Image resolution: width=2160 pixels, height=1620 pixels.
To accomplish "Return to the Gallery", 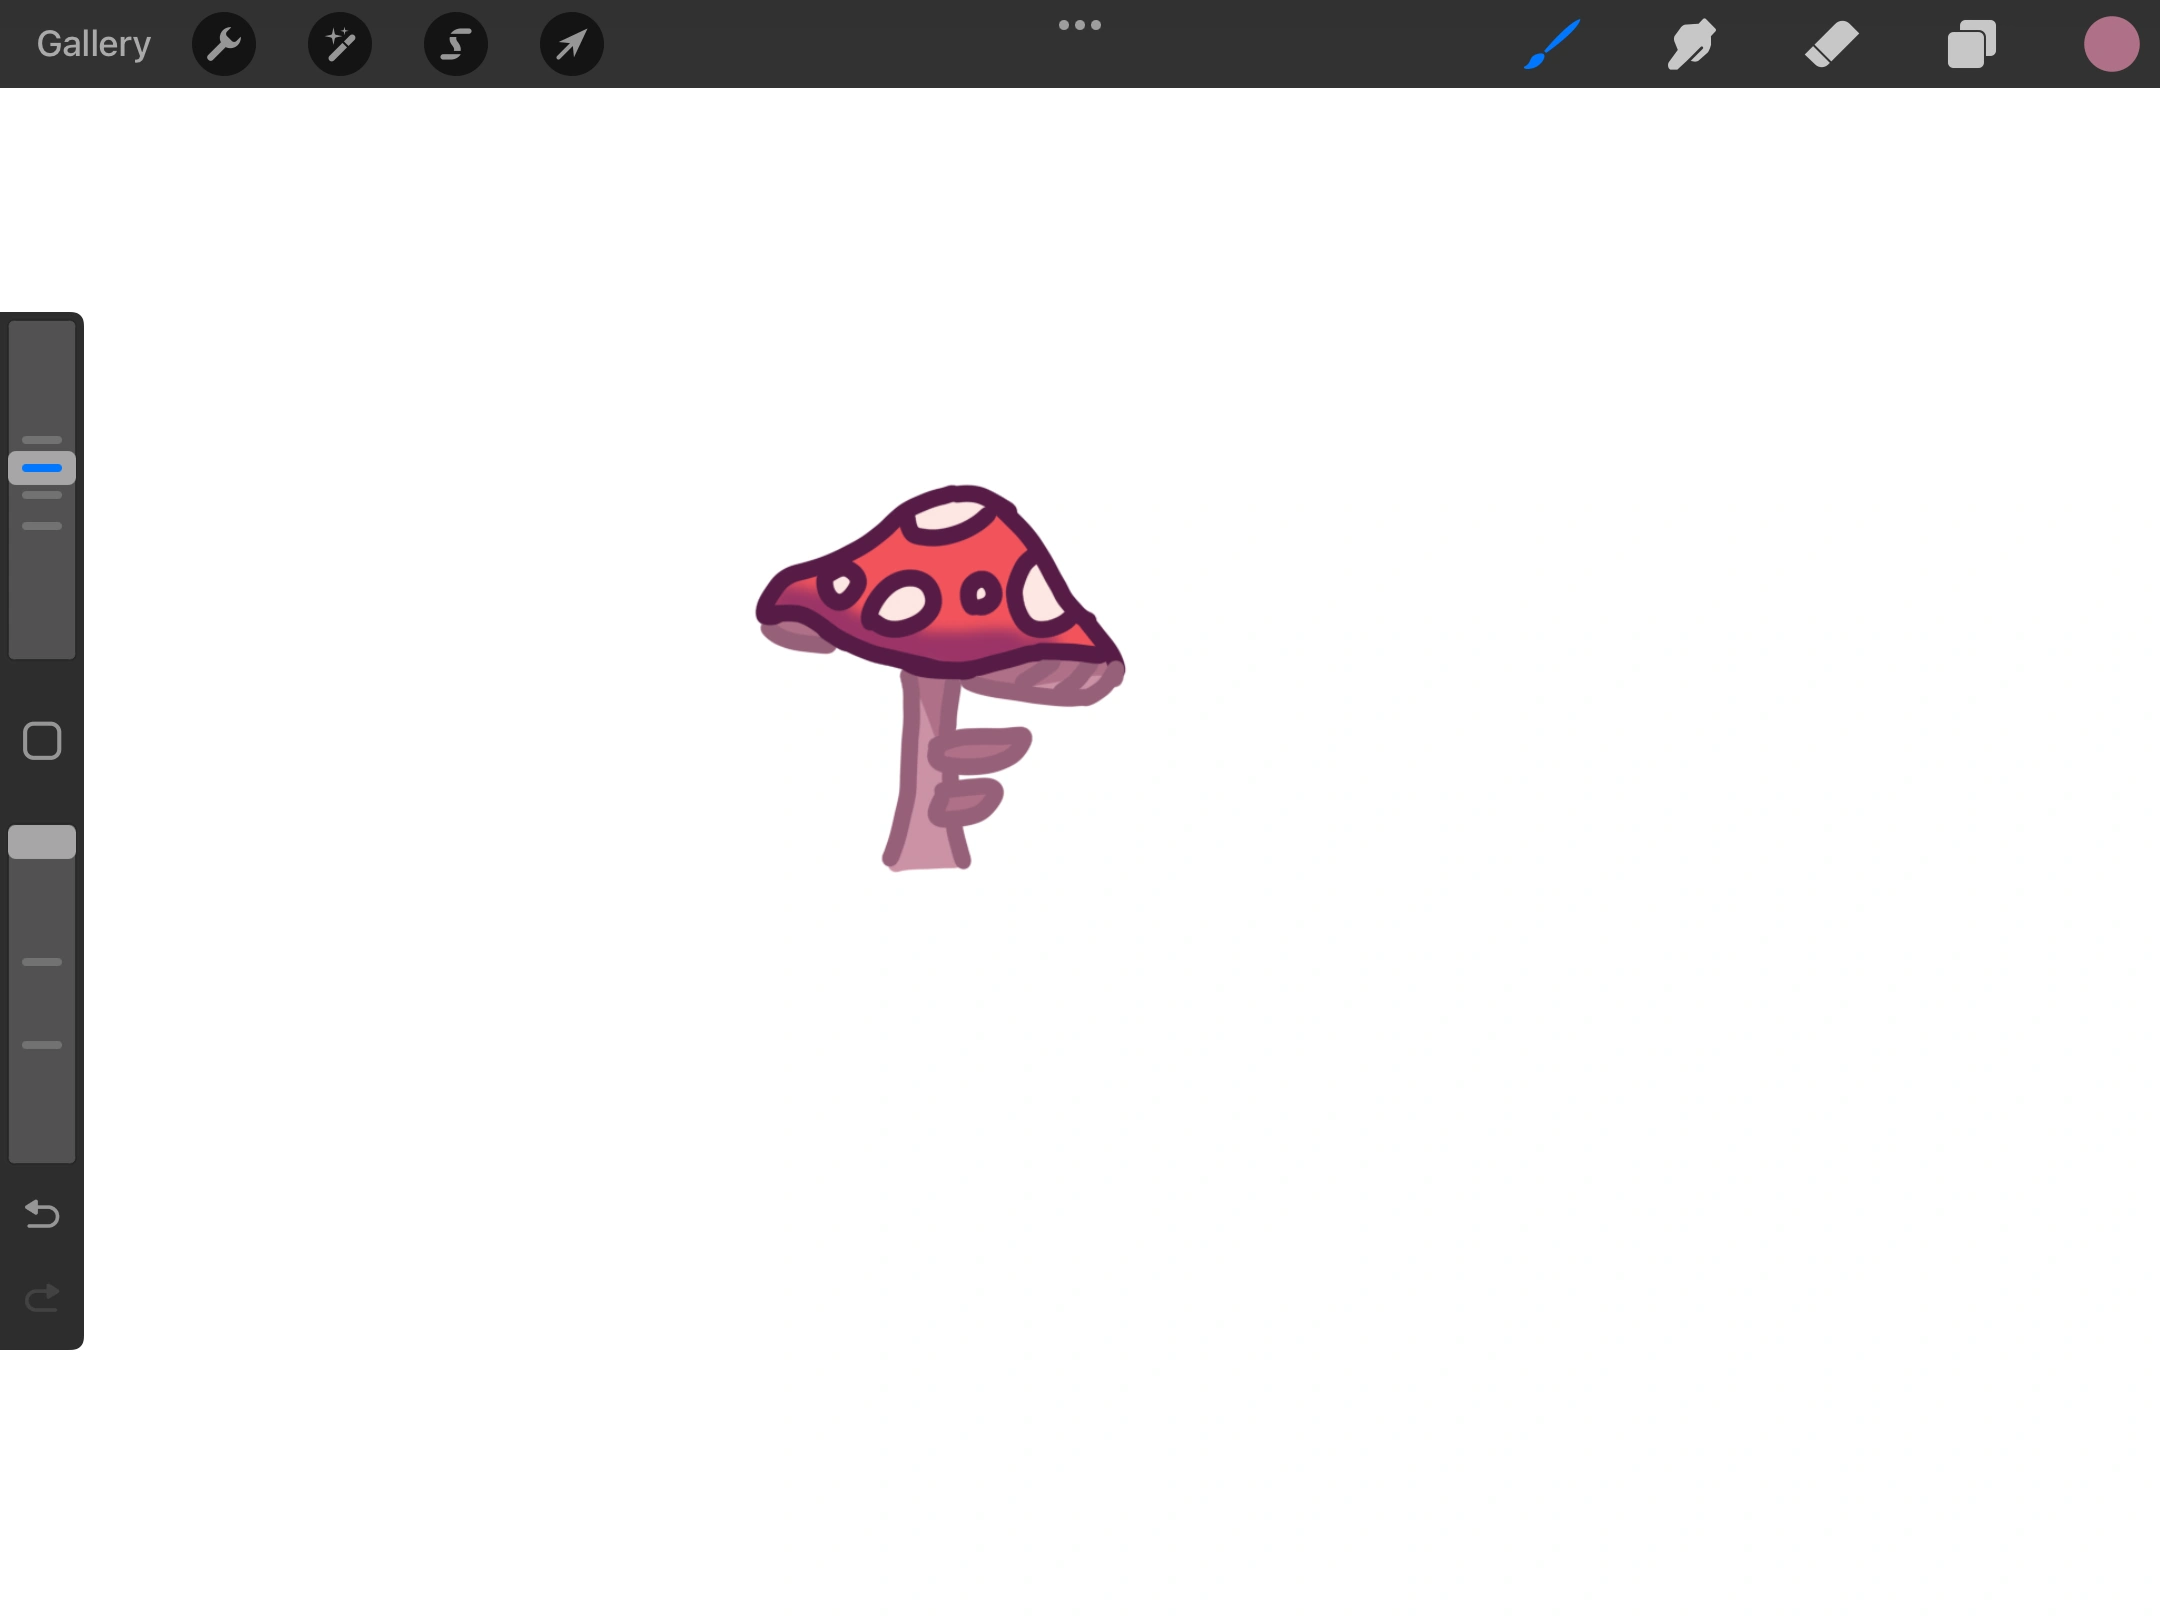I will point(93,44).
